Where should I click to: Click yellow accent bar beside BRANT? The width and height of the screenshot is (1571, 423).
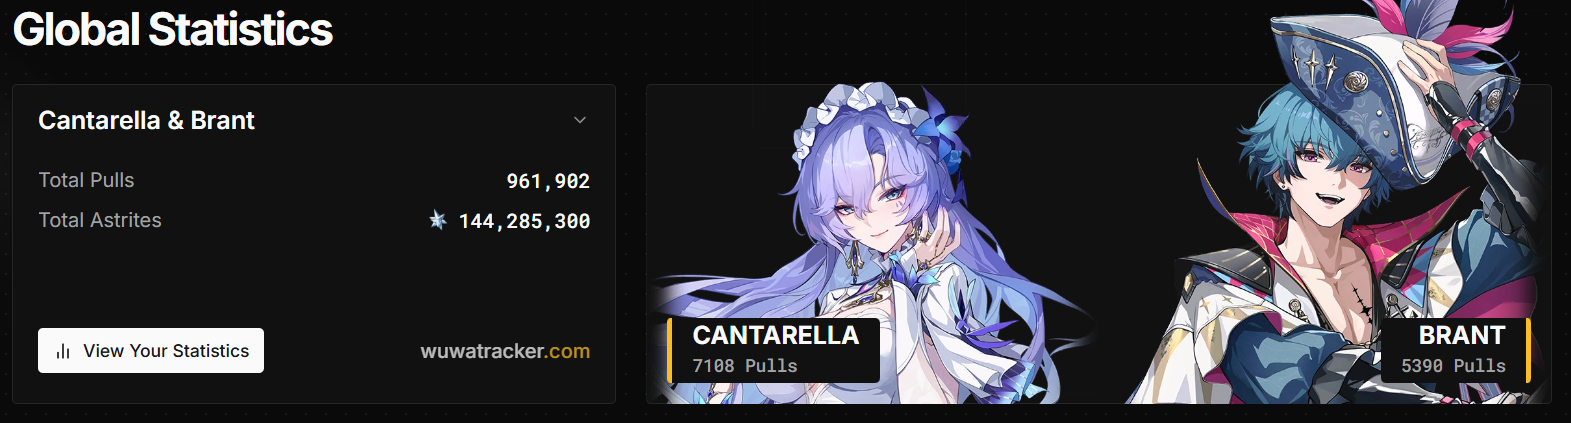(1529, 350)
